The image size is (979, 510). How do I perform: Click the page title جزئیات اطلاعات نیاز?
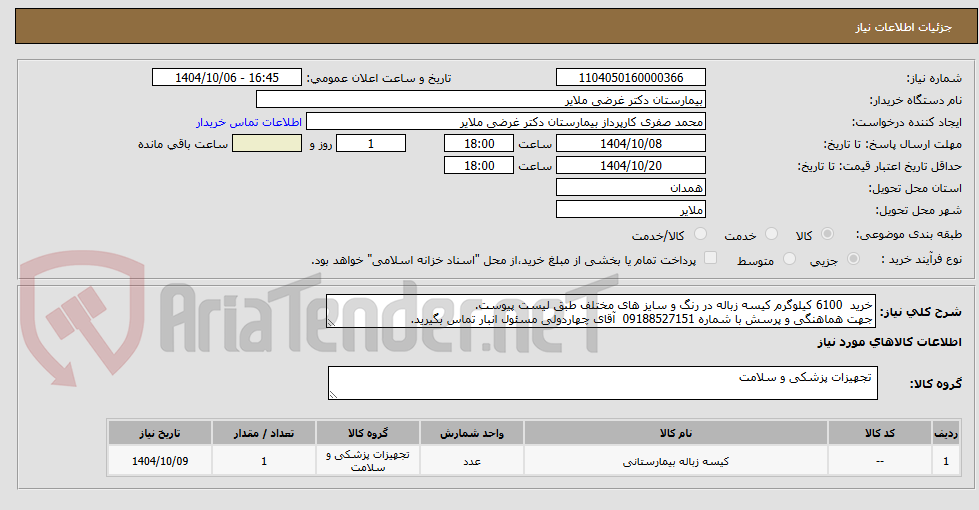click(903, 27)
